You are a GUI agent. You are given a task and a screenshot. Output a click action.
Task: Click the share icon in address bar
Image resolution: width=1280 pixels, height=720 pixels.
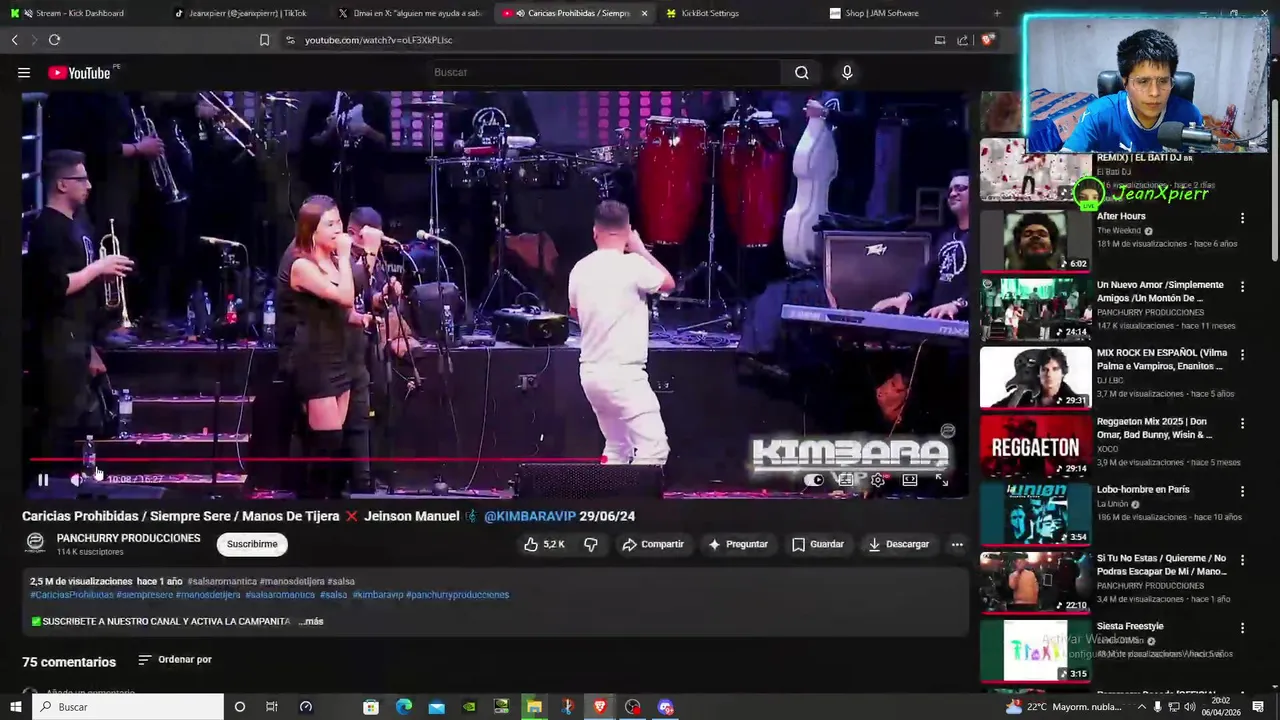[962, 40]
